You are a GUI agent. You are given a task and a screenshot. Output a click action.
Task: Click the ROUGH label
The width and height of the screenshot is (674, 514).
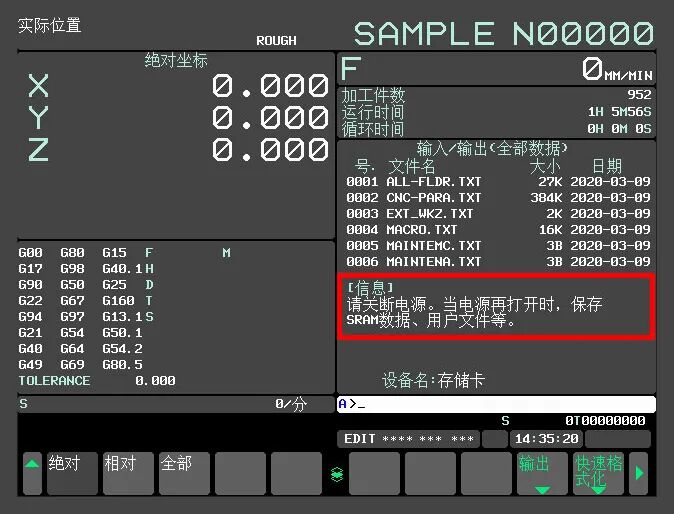pyautogui.click(x=276, y=41)
